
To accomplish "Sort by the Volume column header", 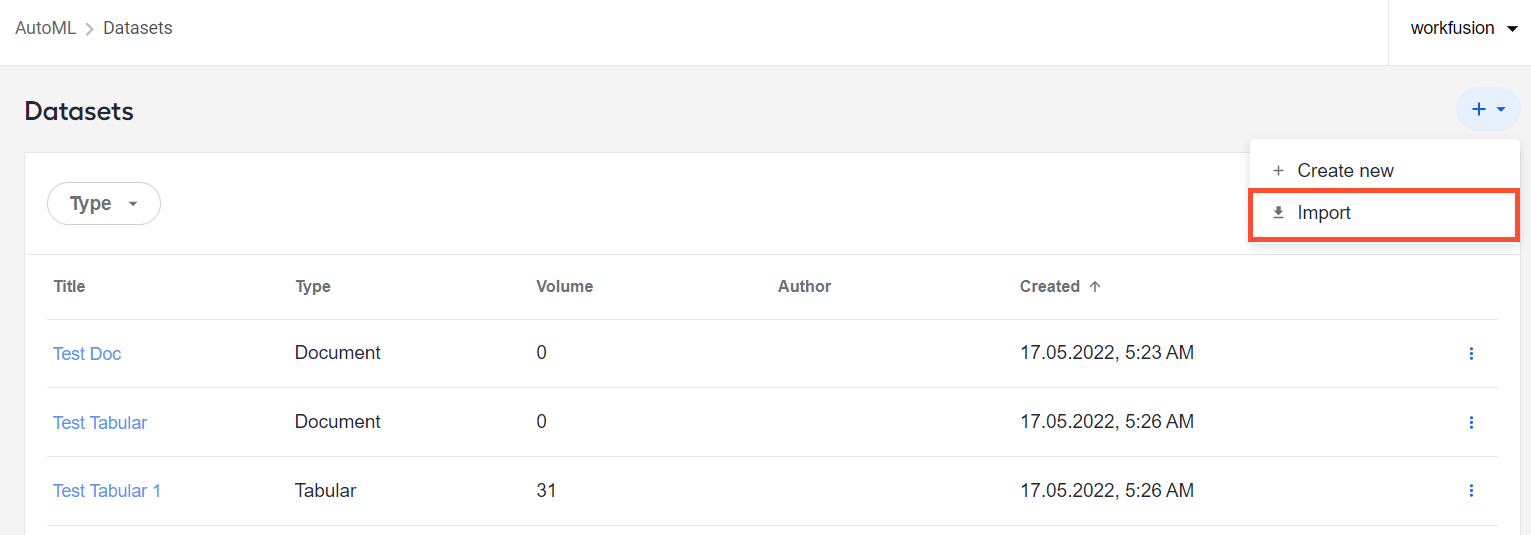I will [565, 286].
